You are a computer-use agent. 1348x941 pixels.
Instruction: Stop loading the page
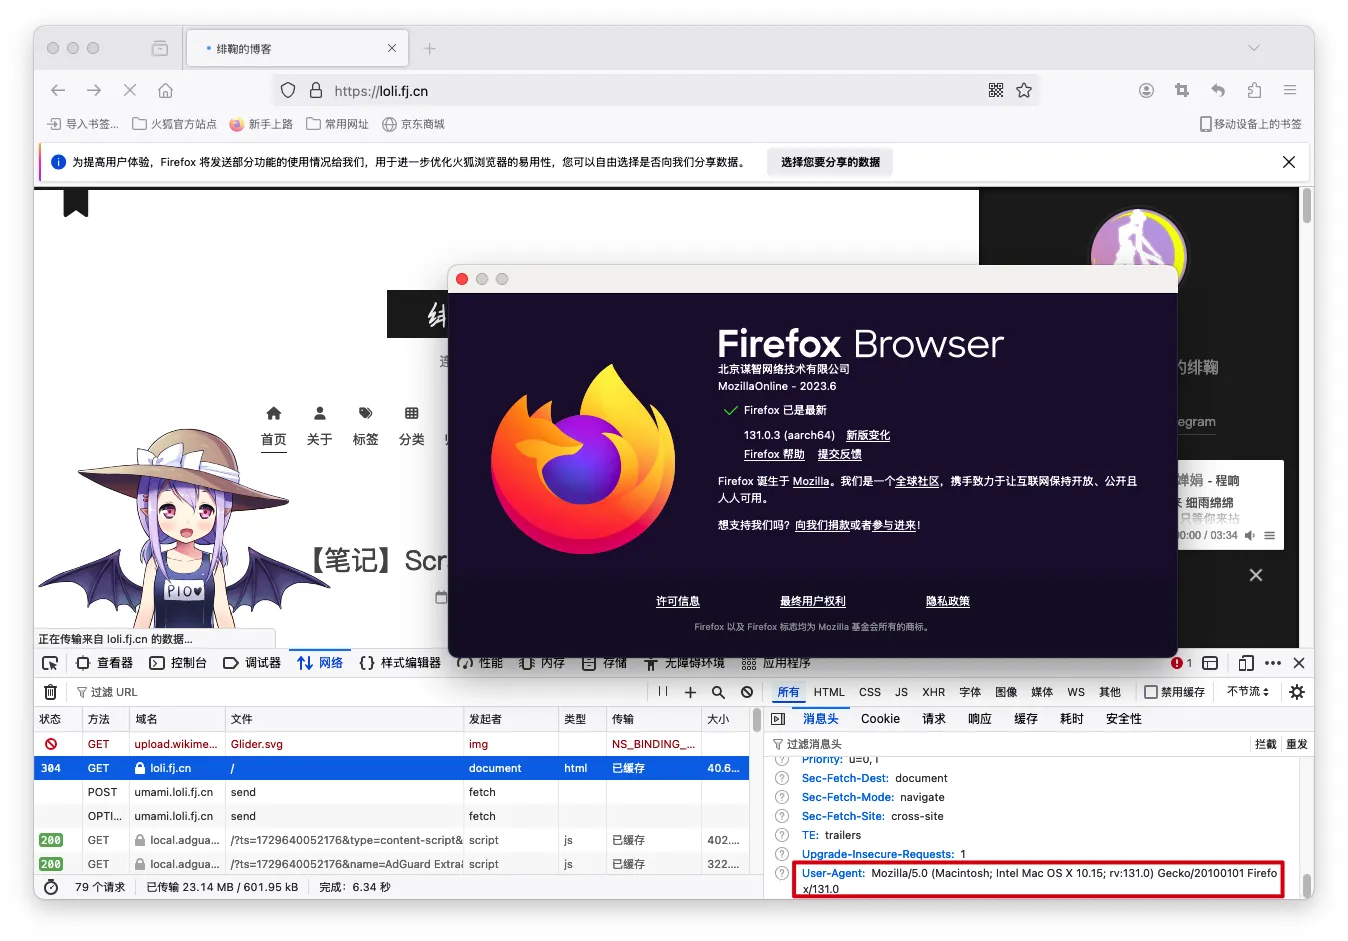click(x=130, y=91)
